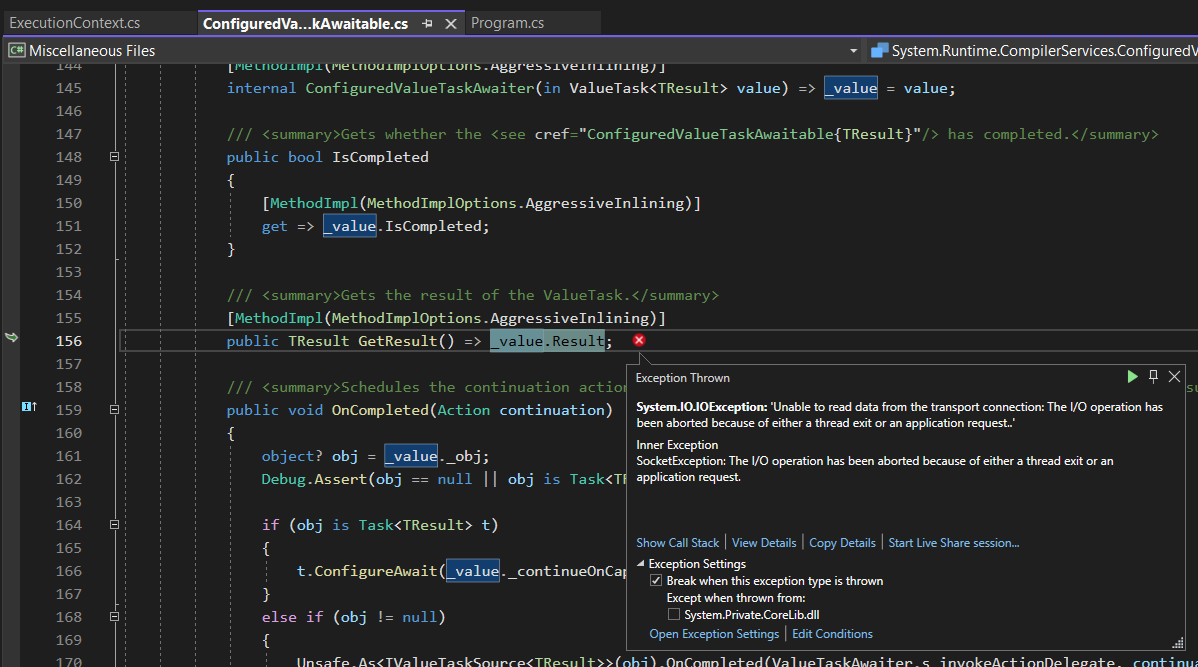Click the type icon beside System.Runtime.CompilerServices
This screenshot has width=1198, height=667.
coord(879,50)
